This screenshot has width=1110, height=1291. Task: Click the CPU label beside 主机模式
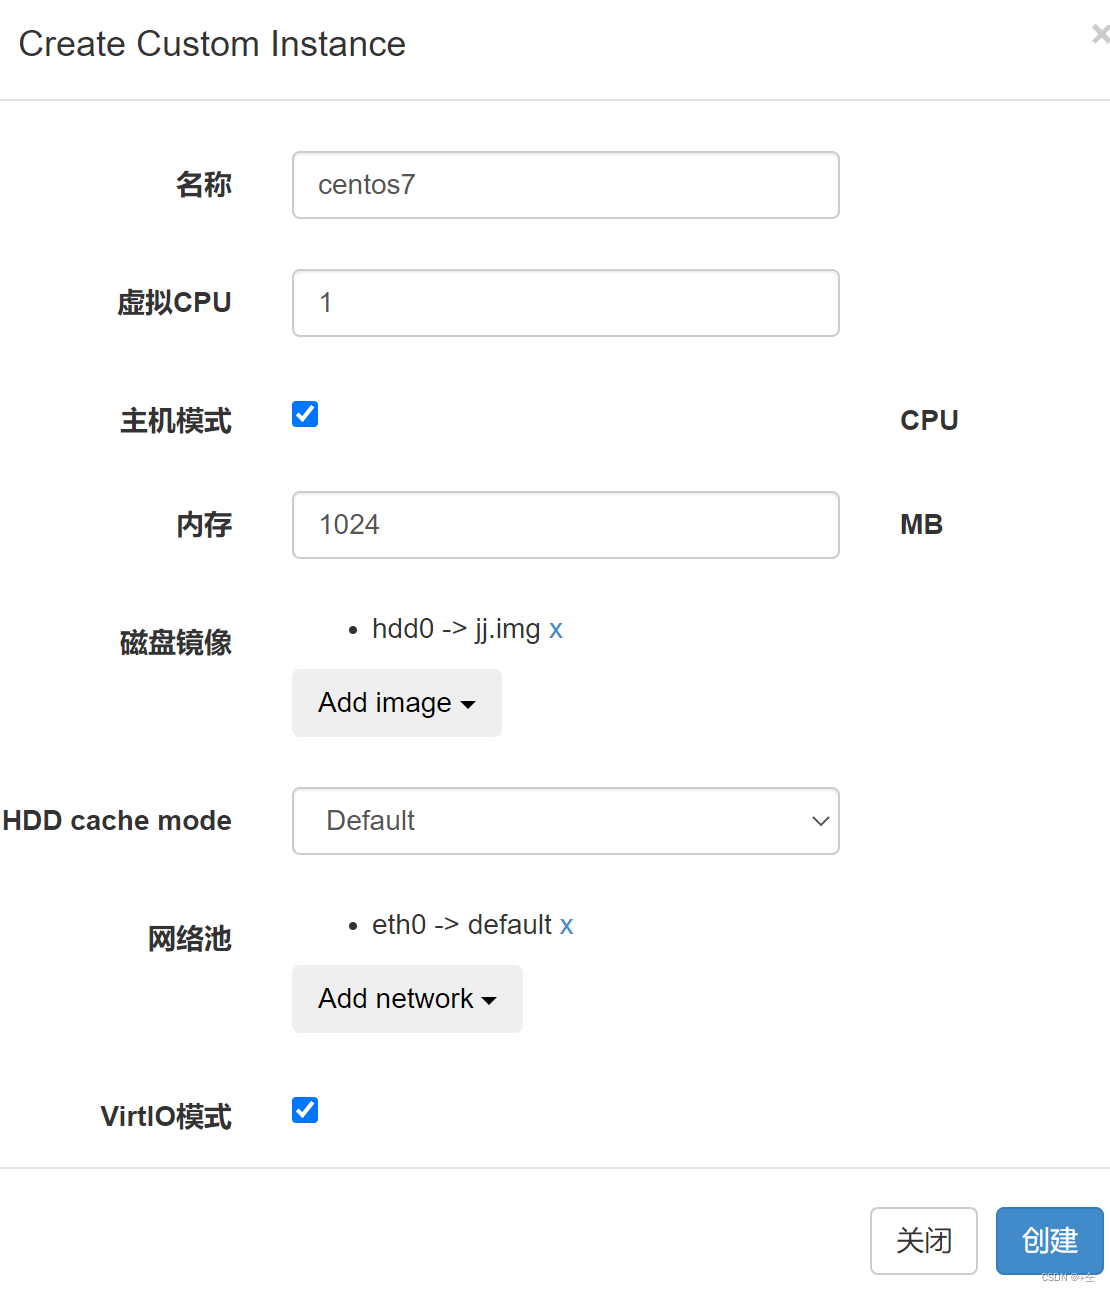929,420
